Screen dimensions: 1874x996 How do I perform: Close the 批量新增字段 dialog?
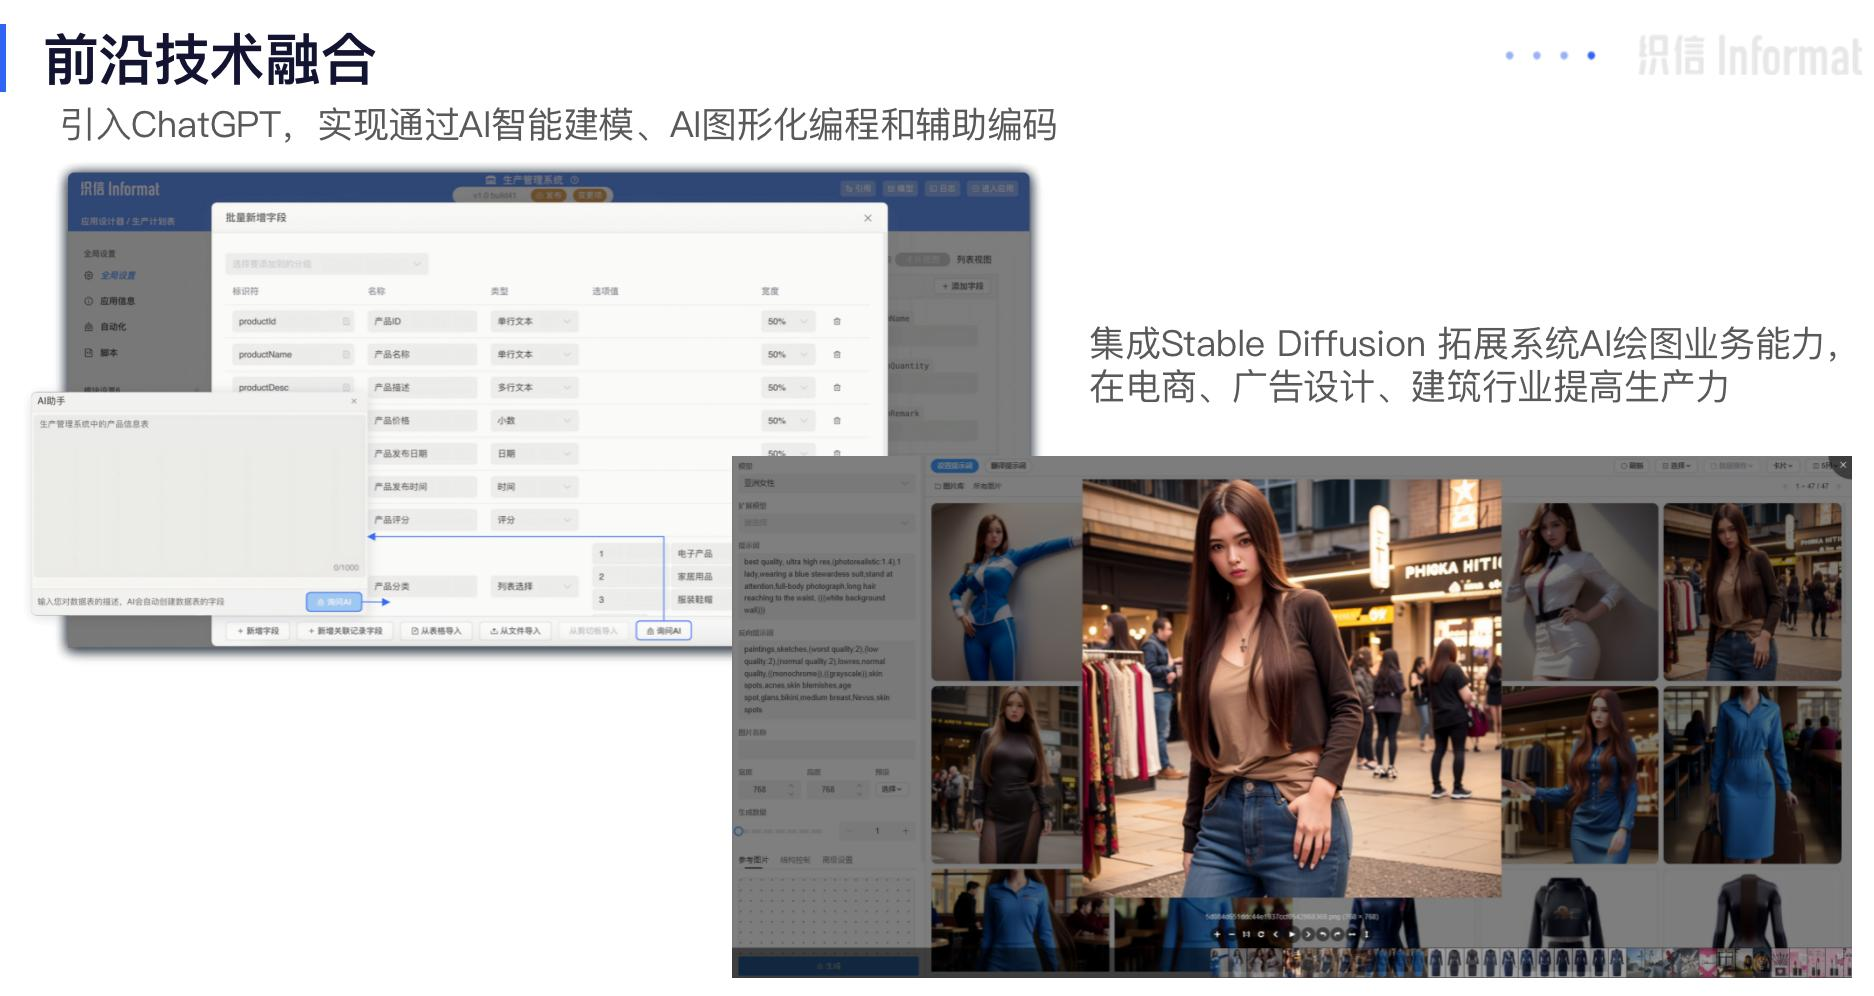867,218
